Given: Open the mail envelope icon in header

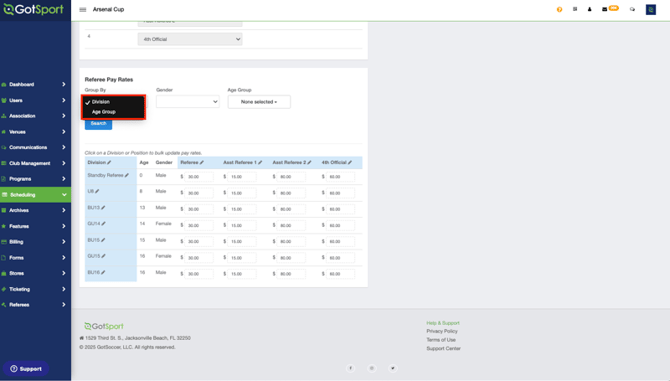Looking at the screenshot, I should click(x=604, y=9).
